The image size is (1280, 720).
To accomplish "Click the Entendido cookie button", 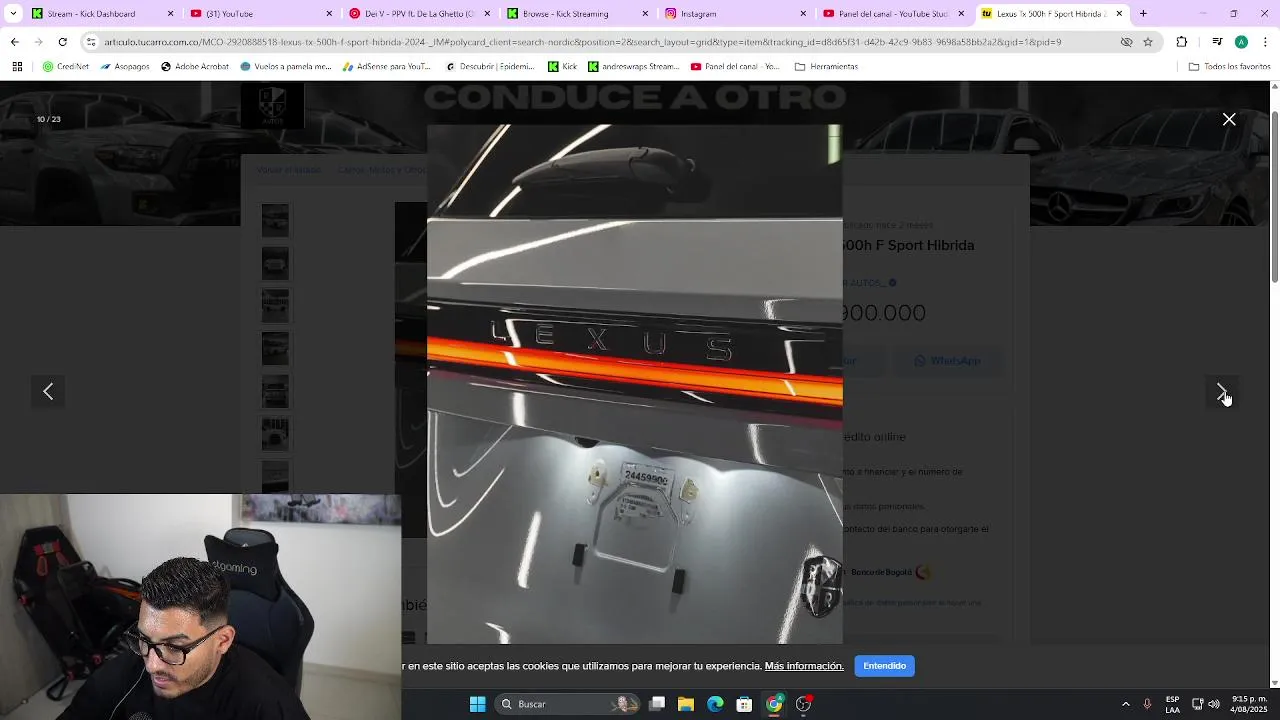I will pos(884,666).
